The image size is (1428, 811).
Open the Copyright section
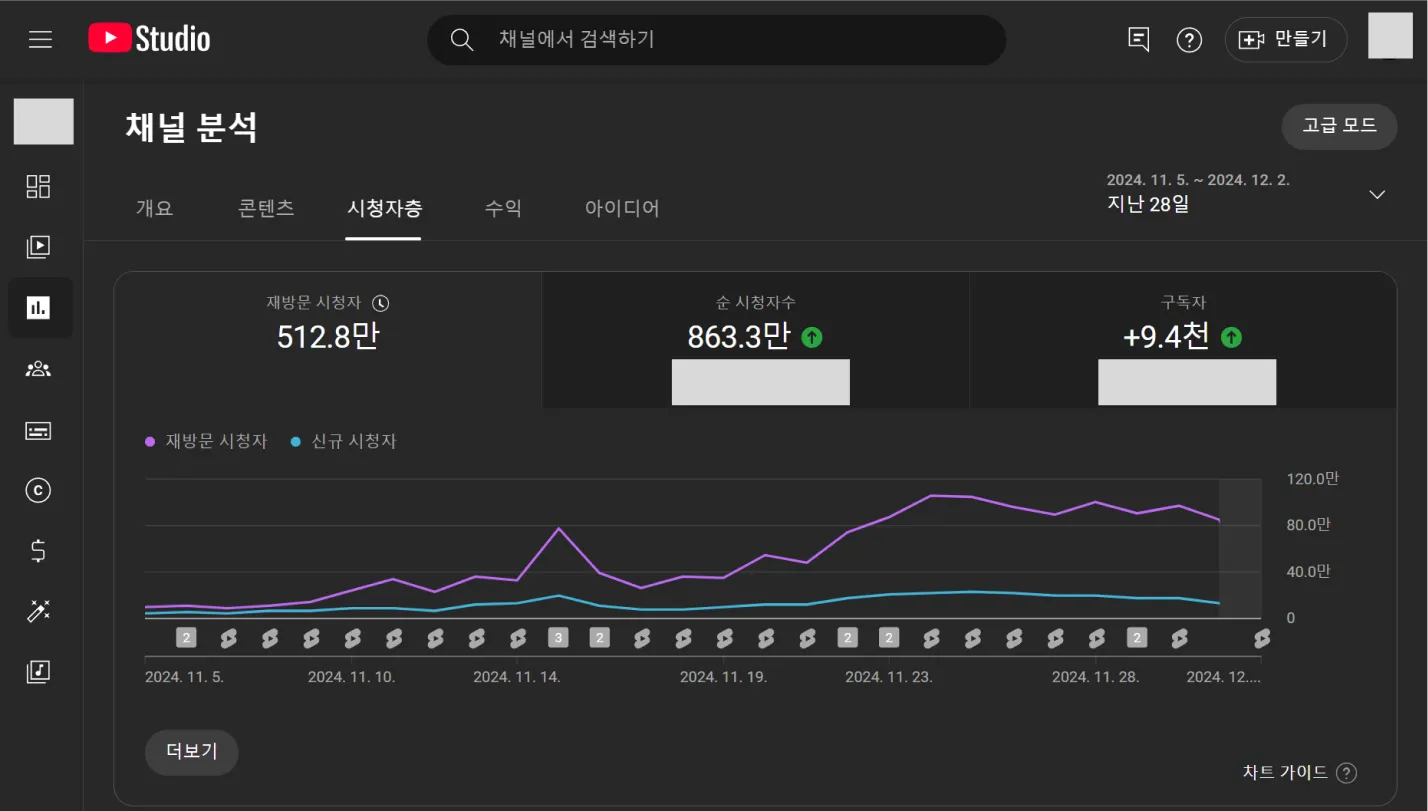[40, 490]
